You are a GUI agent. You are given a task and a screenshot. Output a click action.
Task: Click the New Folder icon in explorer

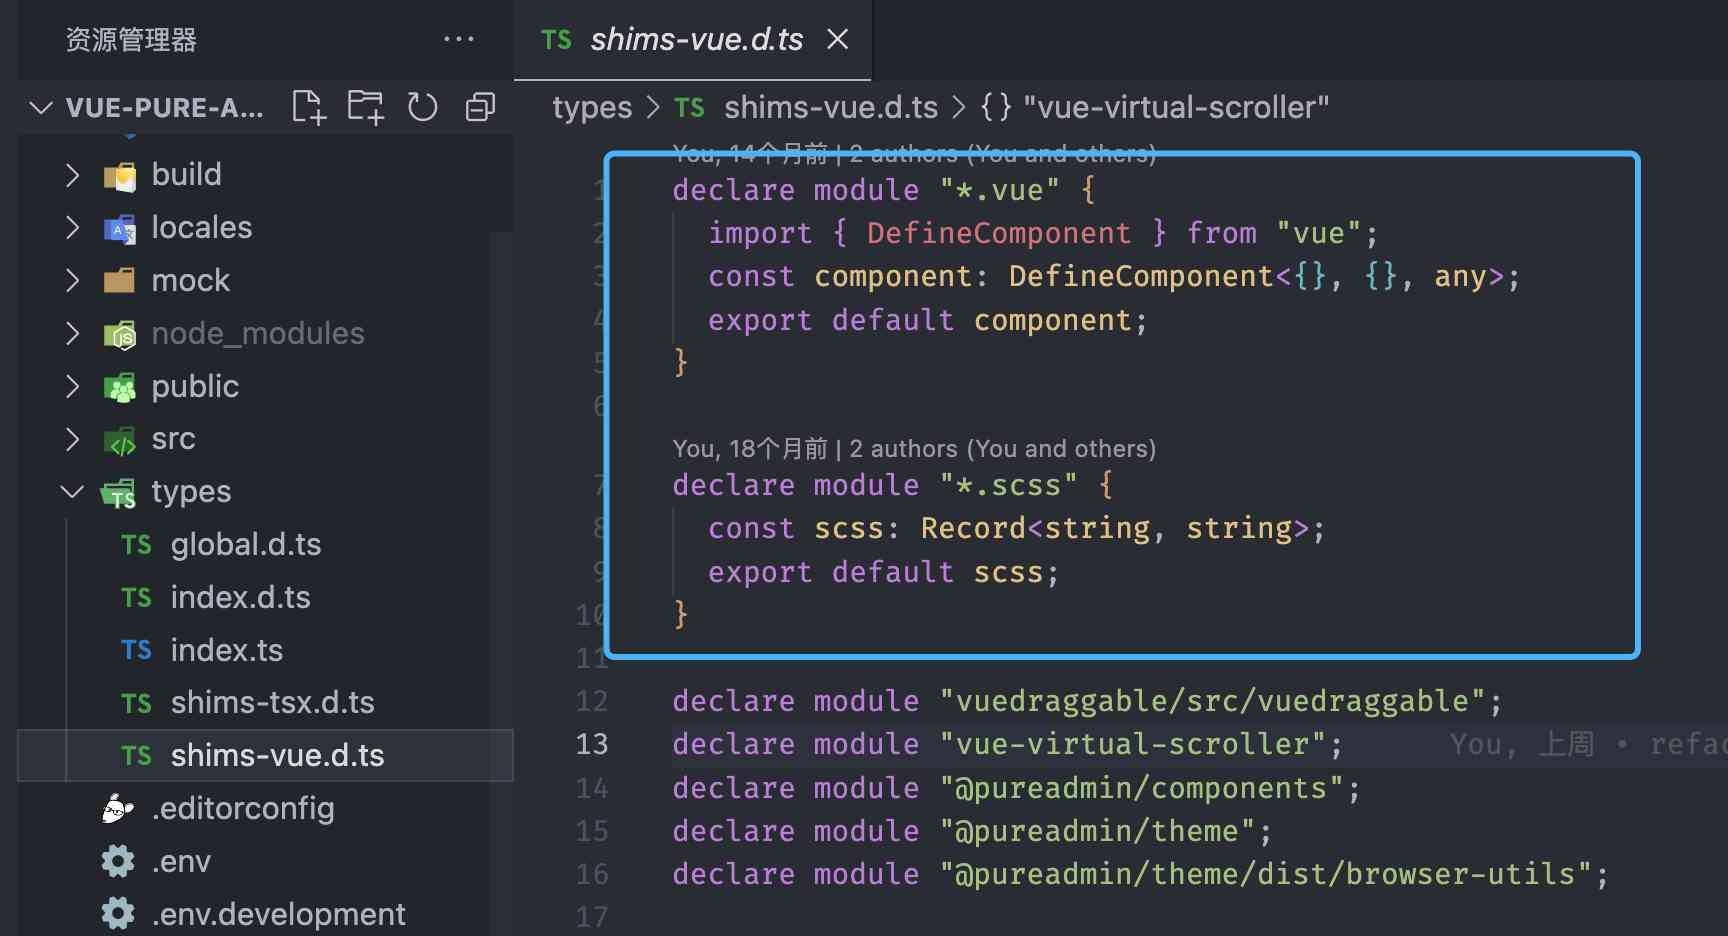tap(365, 107)
